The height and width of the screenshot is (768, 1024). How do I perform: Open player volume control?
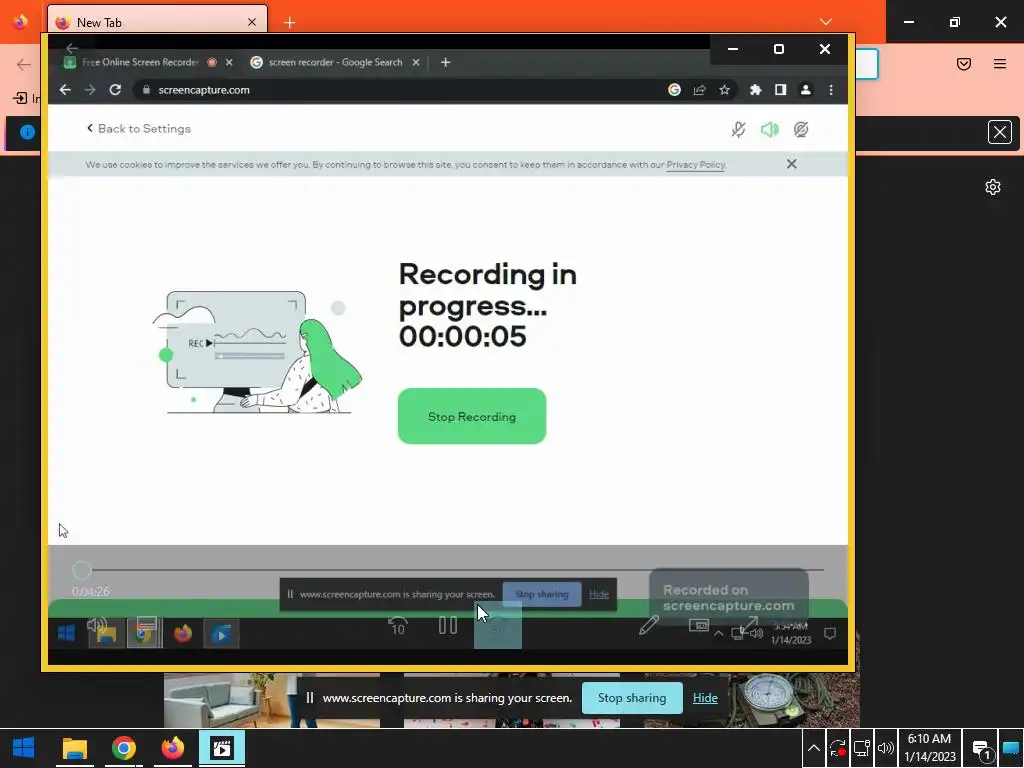(97, 624)
